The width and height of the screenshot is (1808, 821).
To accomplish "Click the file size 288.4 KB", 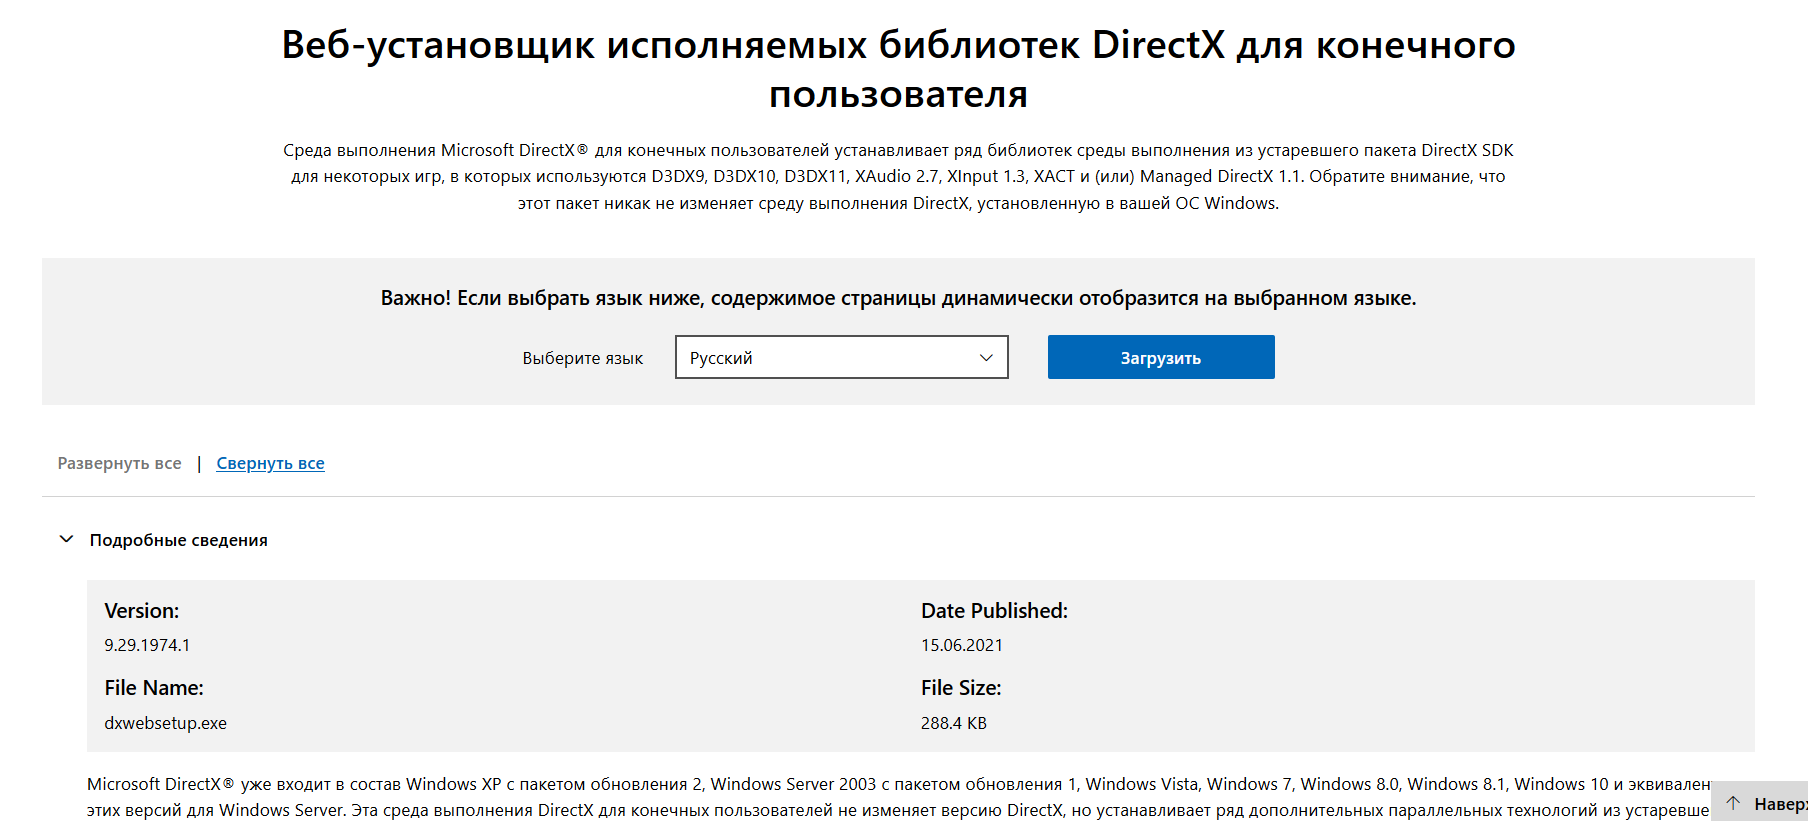I will (x=953, y=723).
